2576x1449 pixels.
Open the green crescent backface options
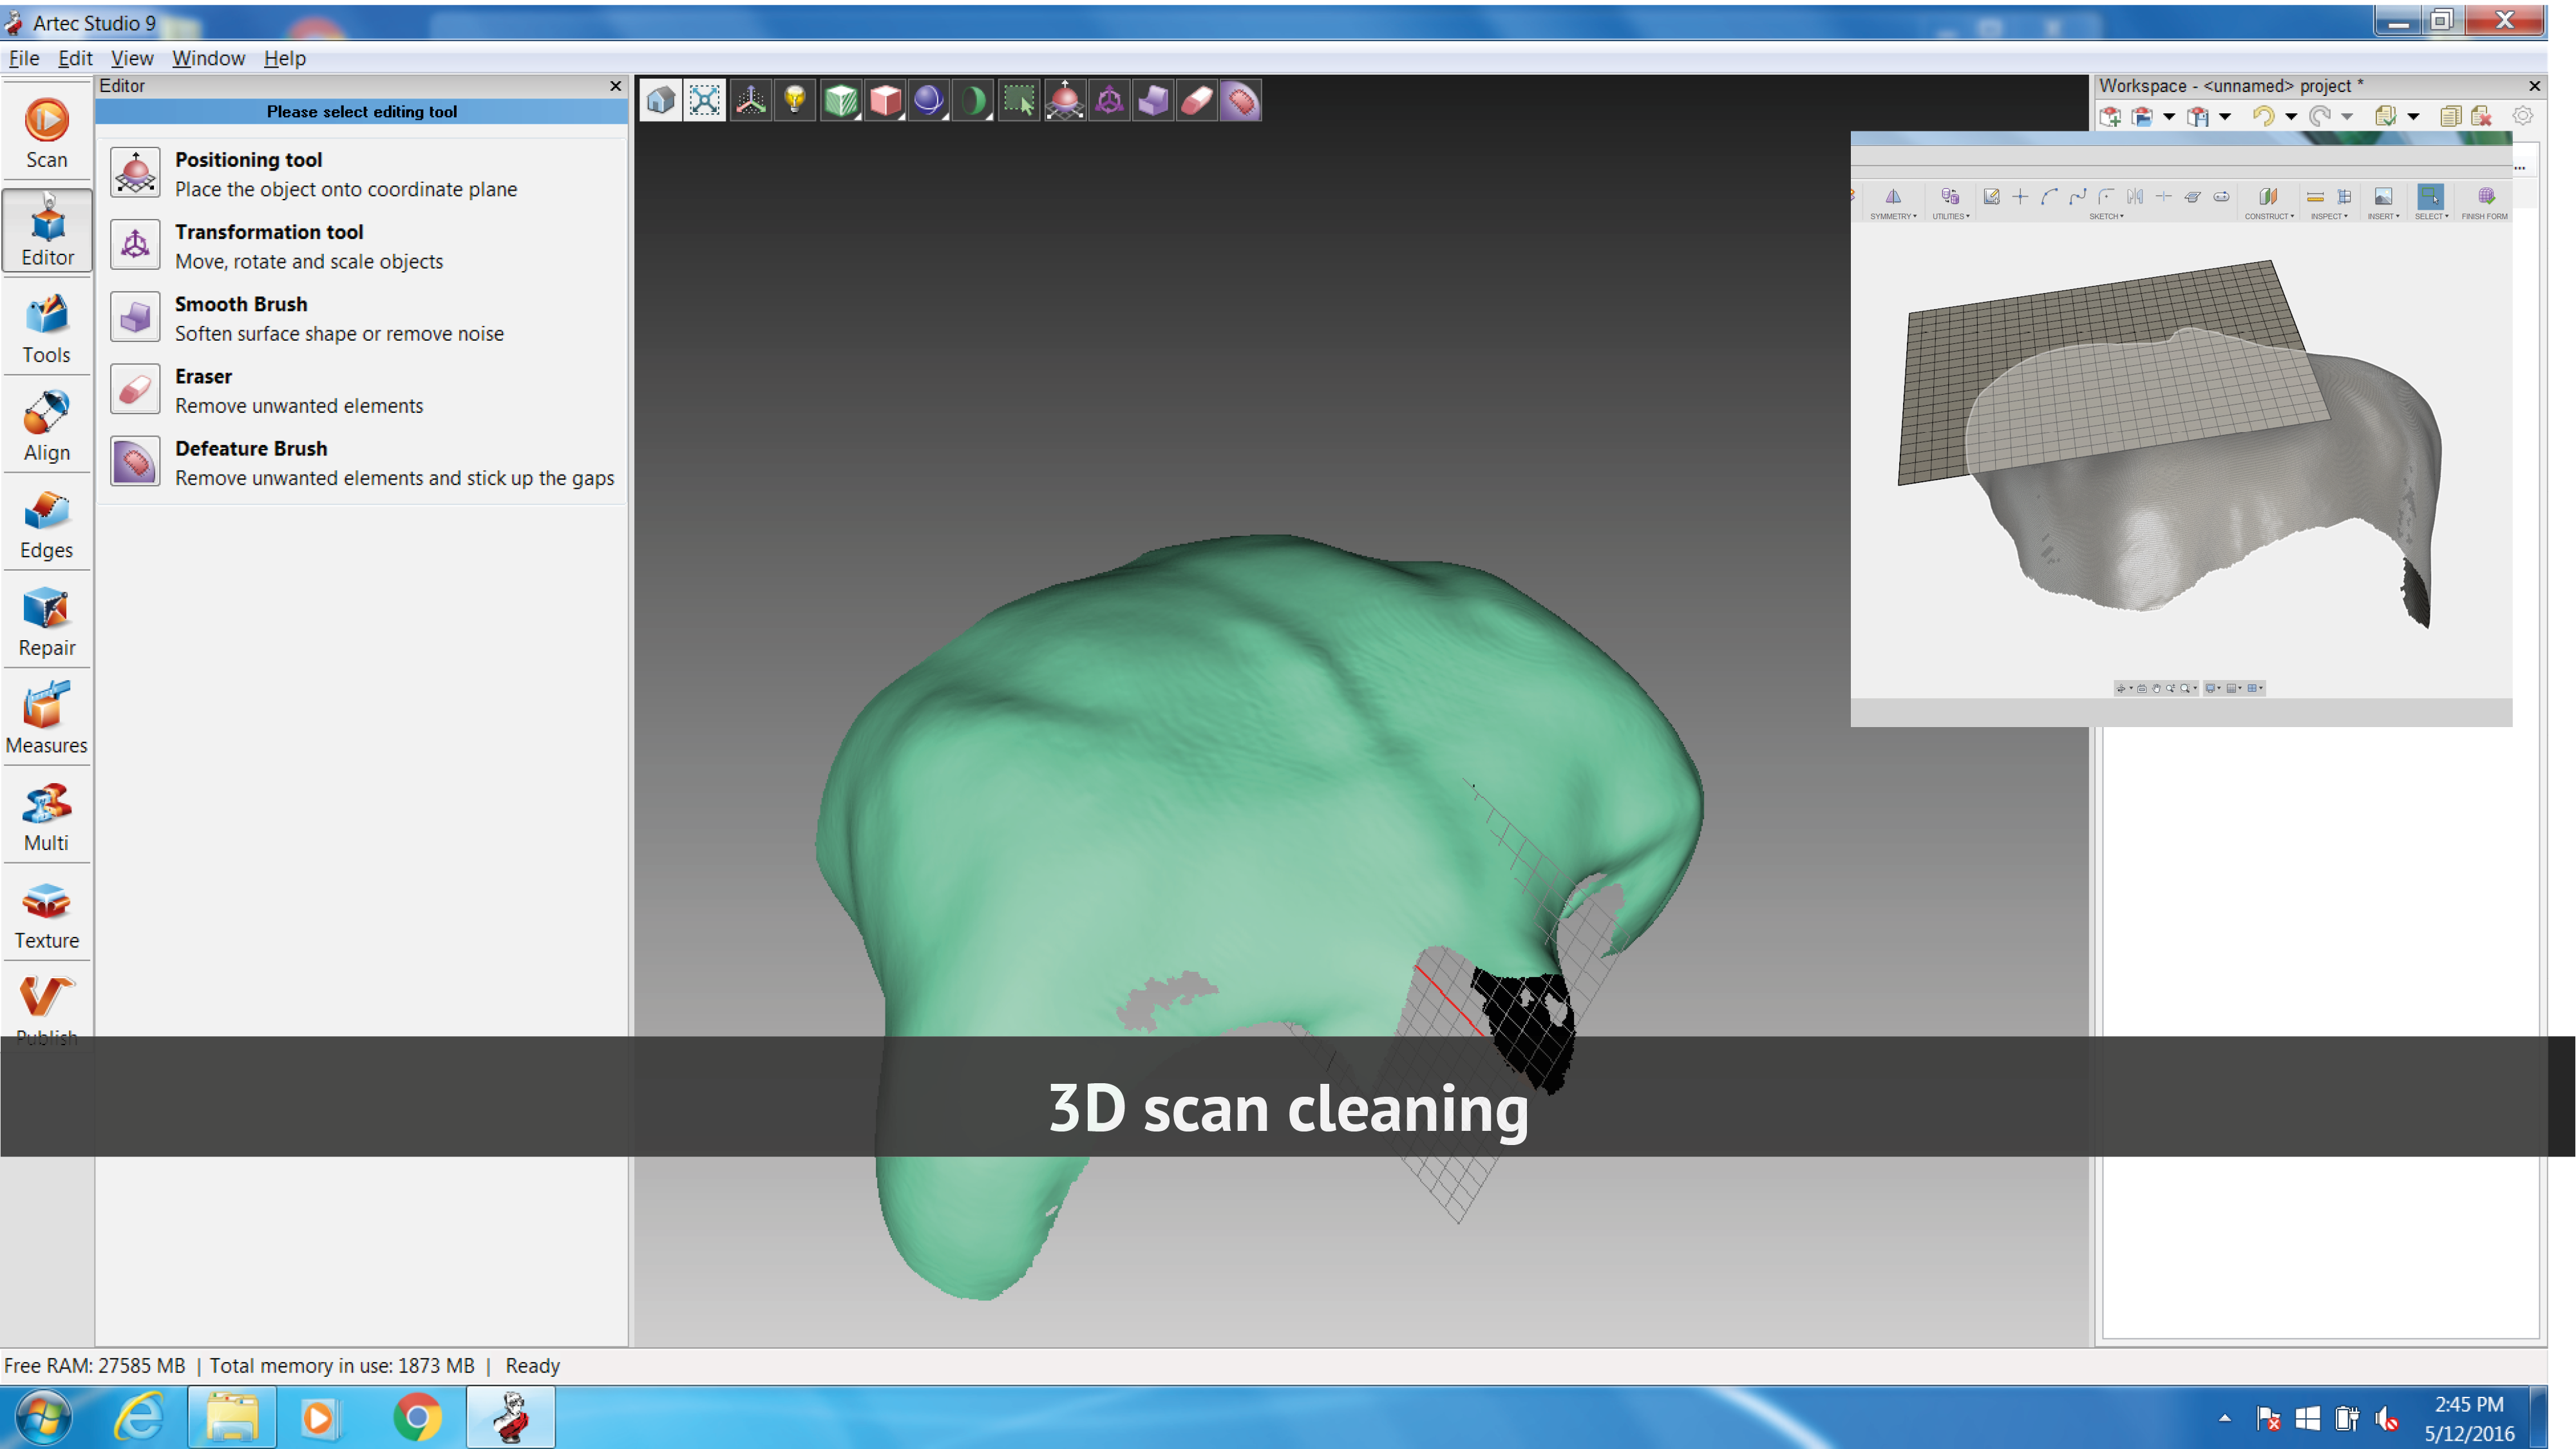coord(973,100)
